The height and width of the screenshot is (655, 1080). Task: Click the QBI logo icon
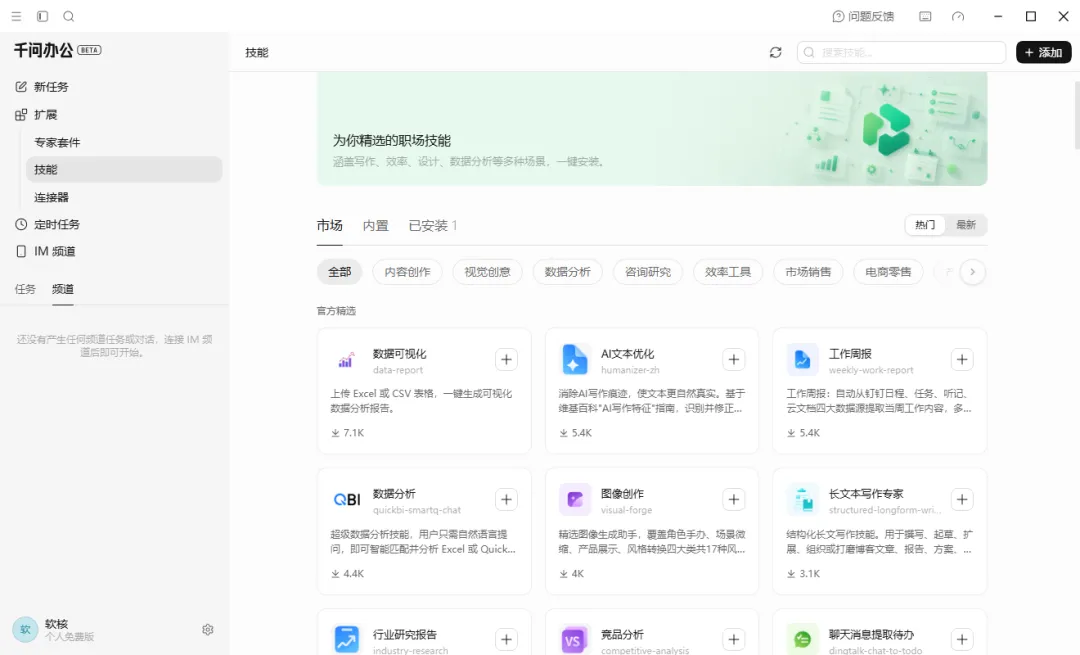point(346,500)
